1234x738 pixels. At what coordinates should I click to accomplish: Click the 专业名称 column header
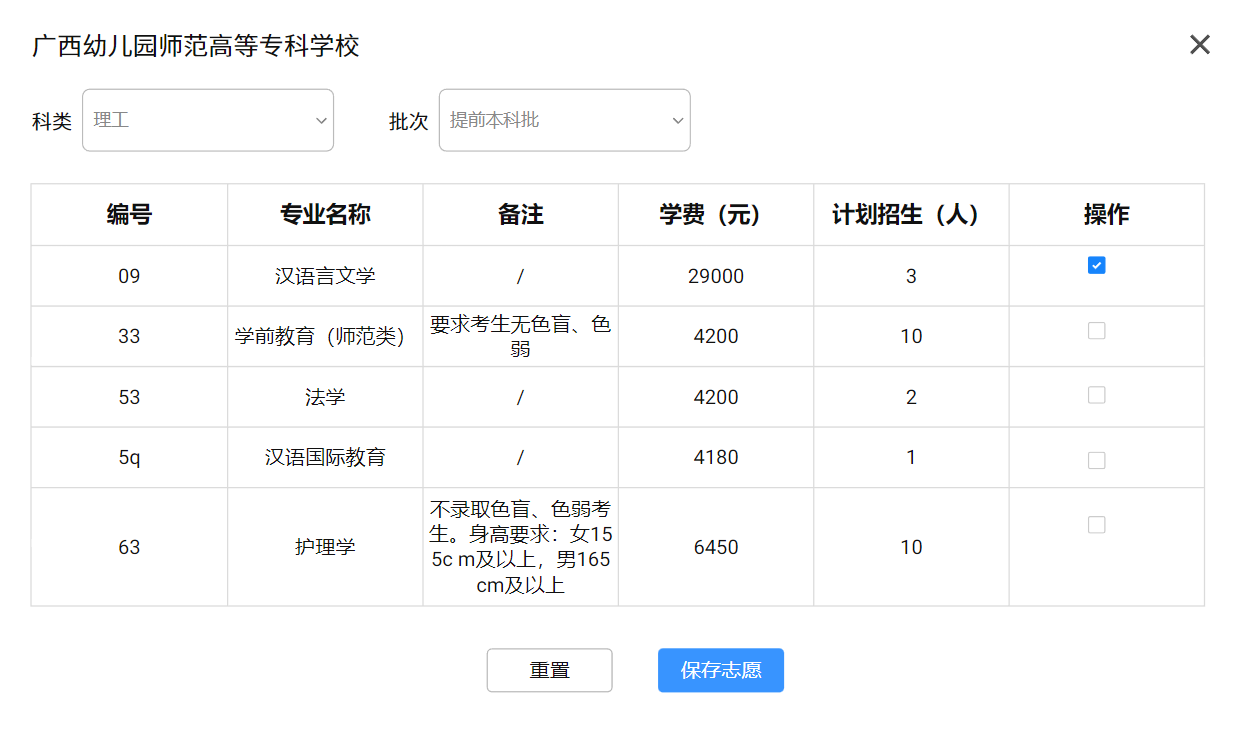325,215
